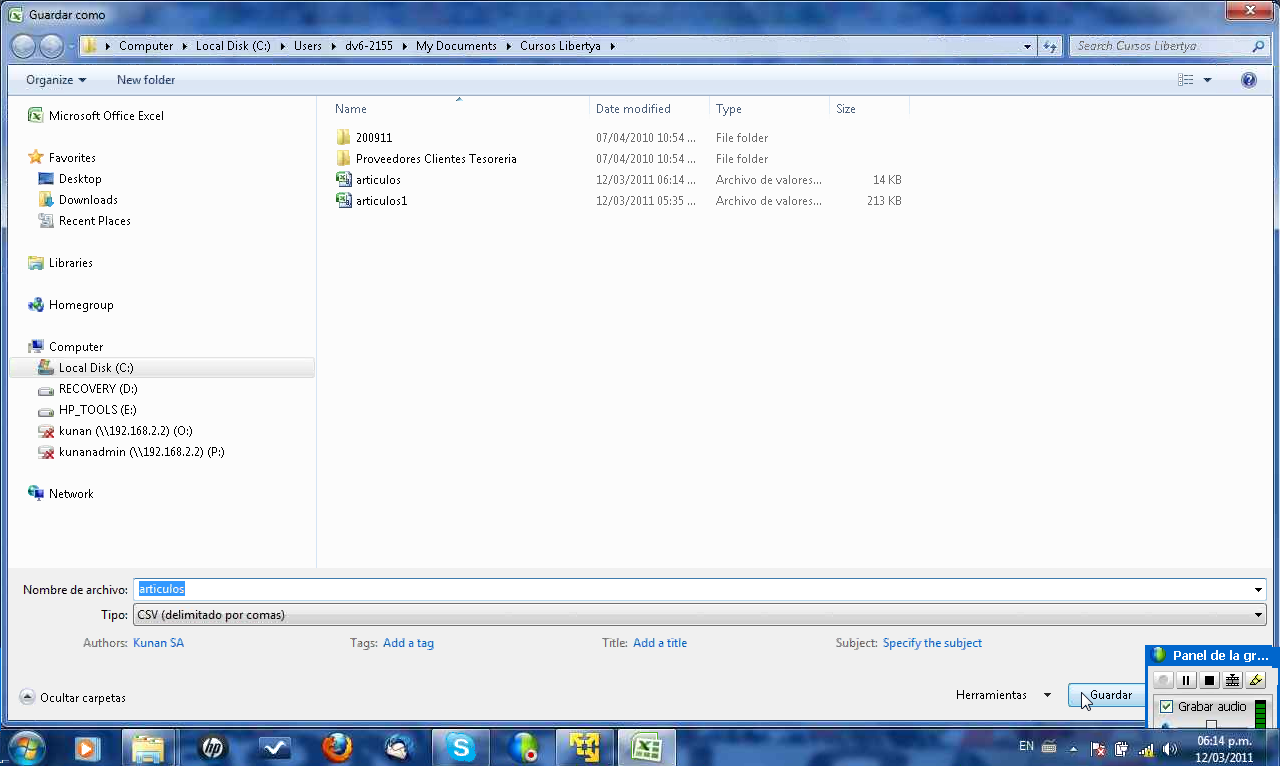This screenshot has height=766, width=1280.
Task: Click the Add a title link
Action: [660, 643]
